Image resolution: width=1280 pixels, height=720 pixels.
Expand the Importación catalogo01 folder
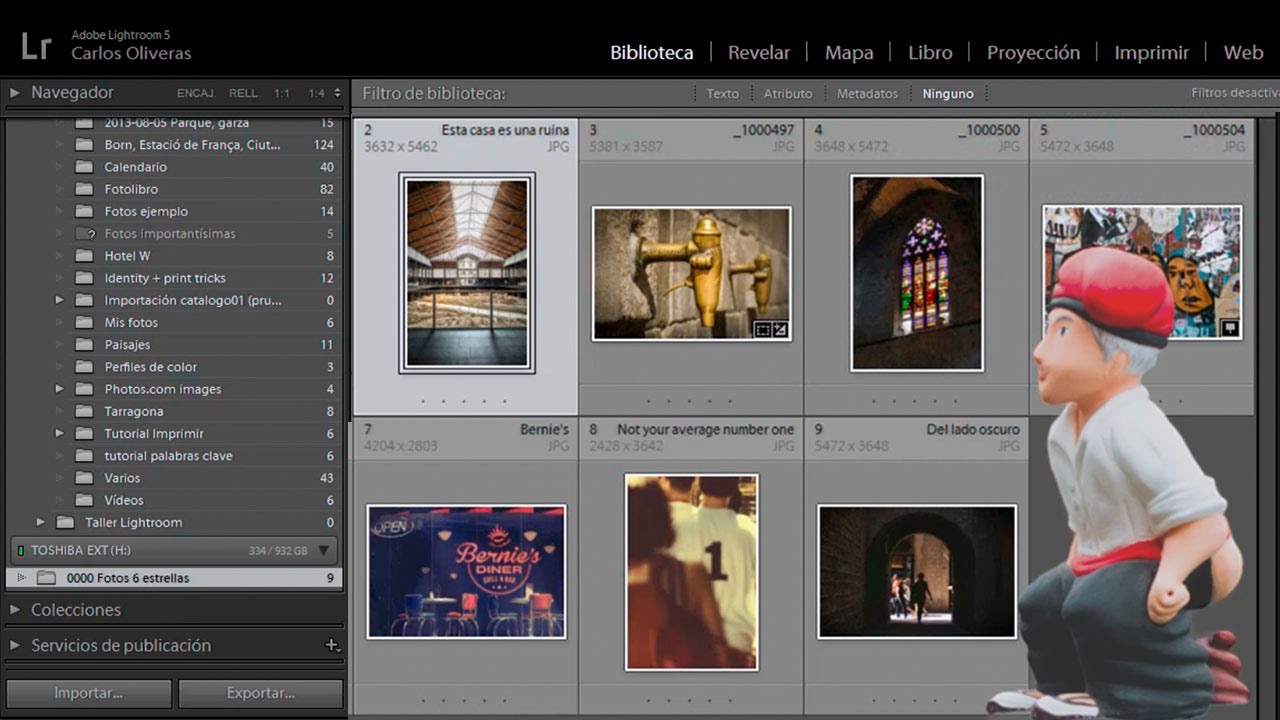[x=59, y=300]
